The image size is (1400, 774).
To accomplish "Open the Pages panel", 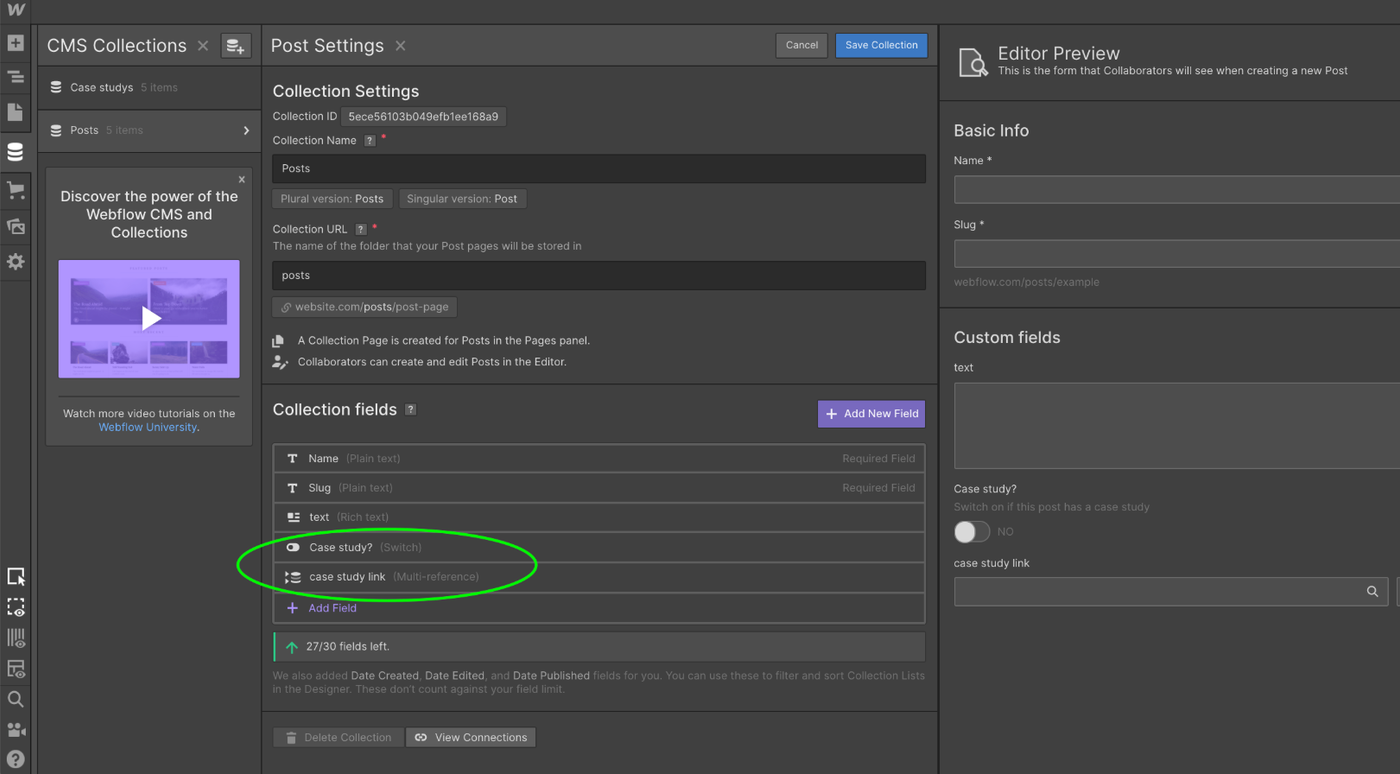I will click(x=15, y=112).
